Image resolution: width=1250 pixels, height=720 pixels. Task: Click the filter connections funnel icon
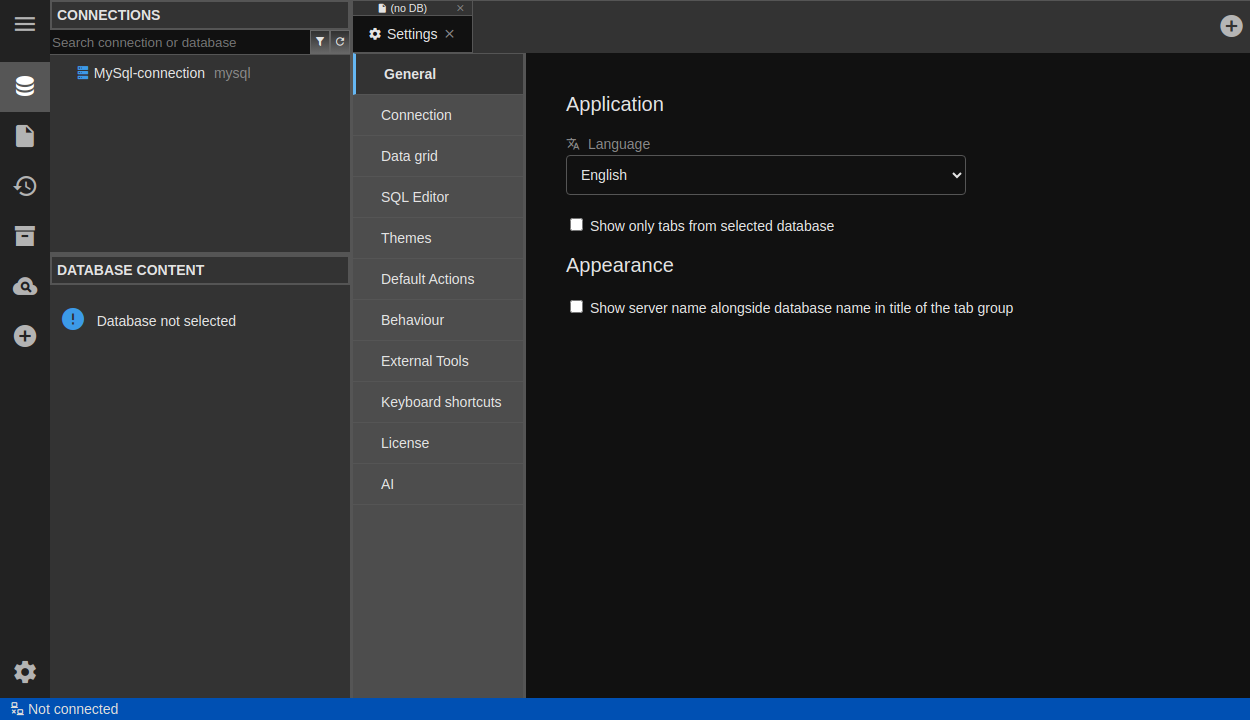tap(320, 42)
